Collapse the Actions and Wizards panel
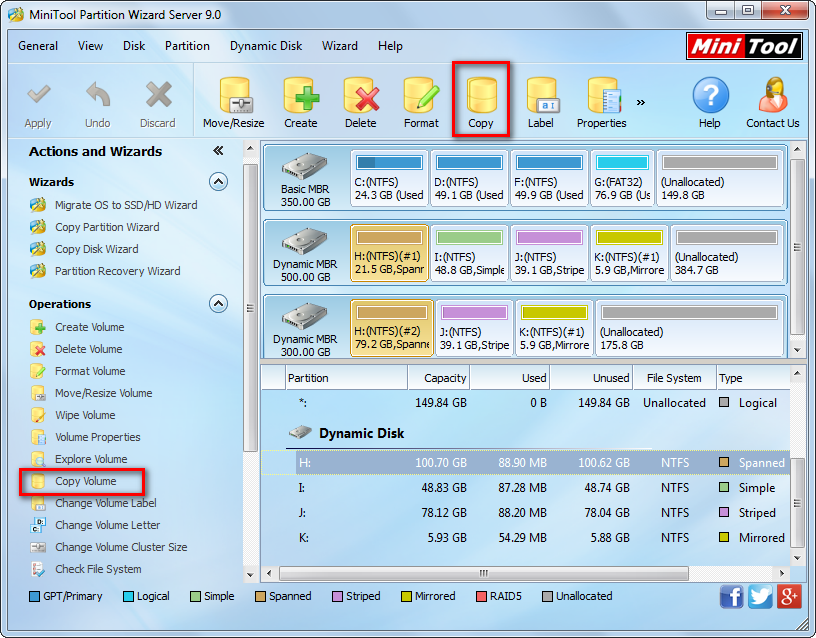816x638 pixels. pos(218,151)
